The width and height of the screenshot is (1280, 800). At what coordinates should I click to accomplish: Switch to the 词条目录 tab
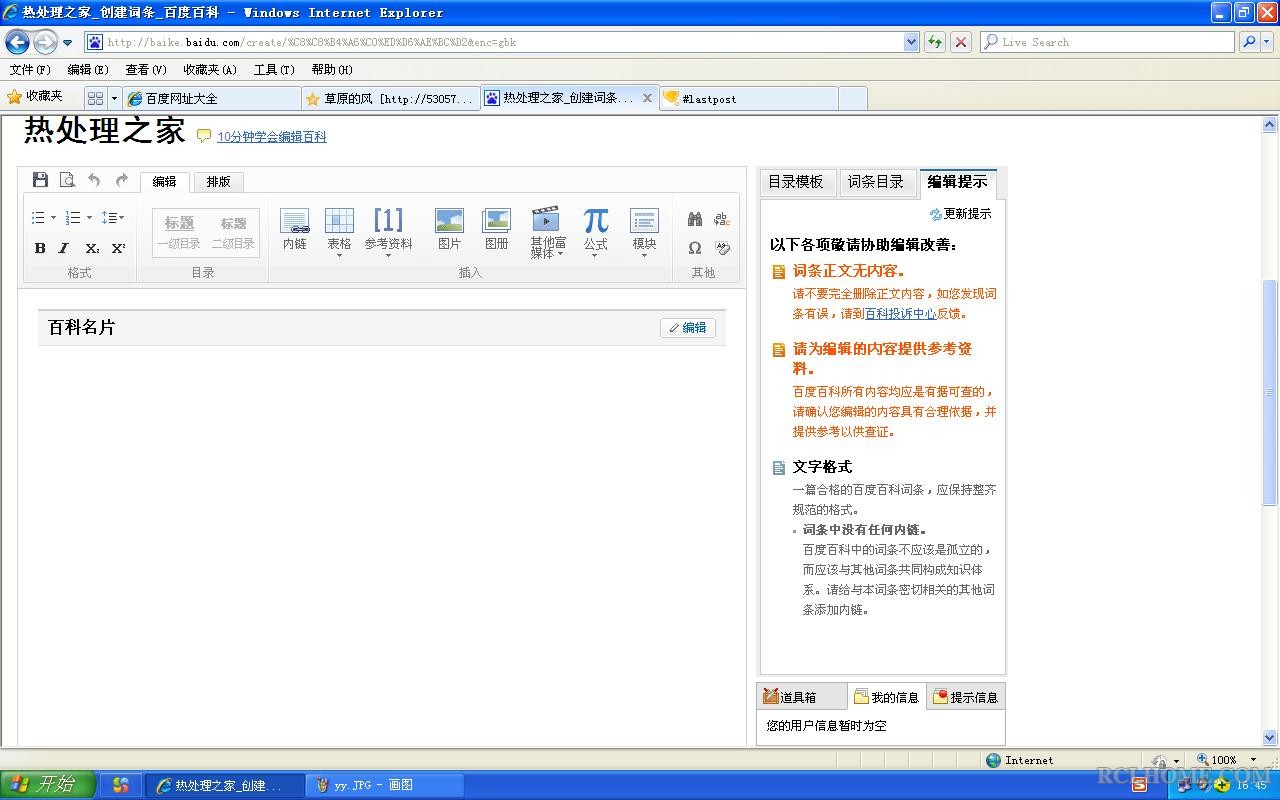(876, 181)
